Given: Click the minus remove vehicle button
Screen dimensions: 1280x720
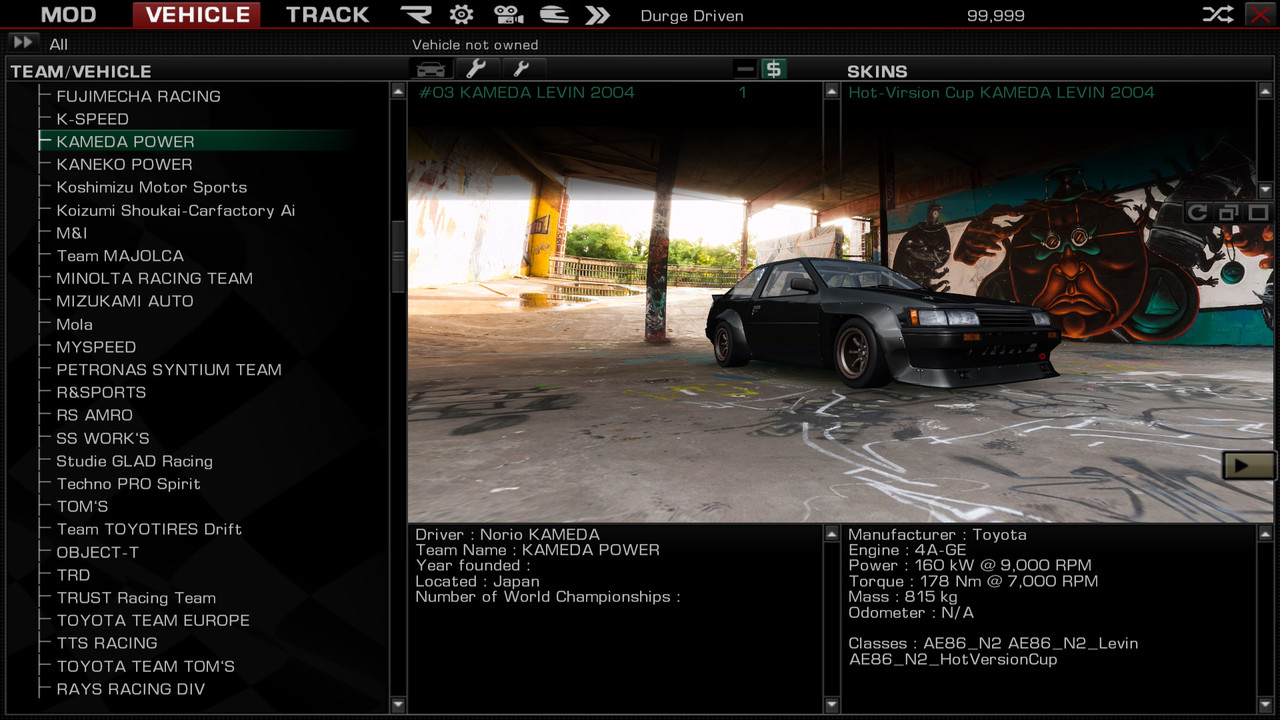Looking at the screenshot, I should coord(745,69).
